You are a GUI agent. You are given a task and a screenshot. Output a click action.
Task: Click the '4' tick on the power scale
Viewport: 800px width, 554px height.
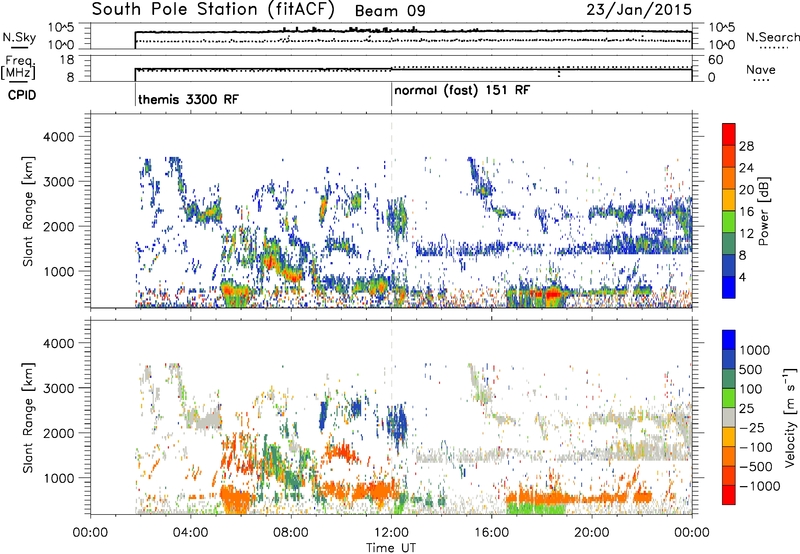(743, 277)
